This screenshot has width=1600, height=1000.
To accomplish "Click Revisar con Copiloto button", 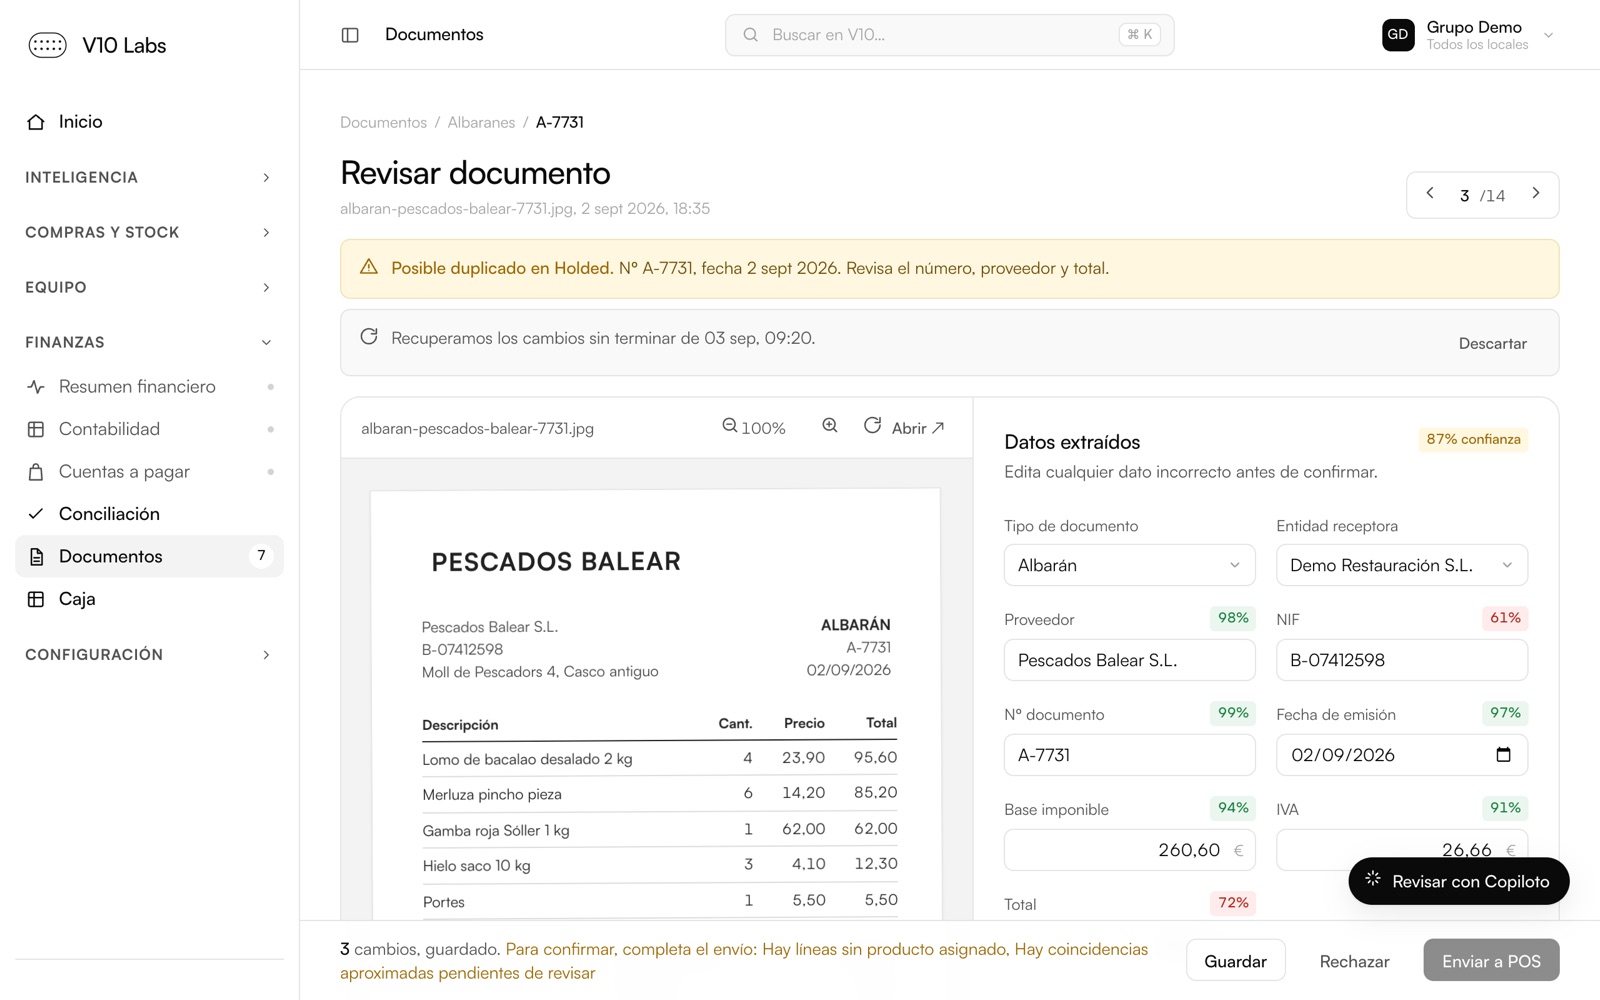I will (x=1458, y=881).
